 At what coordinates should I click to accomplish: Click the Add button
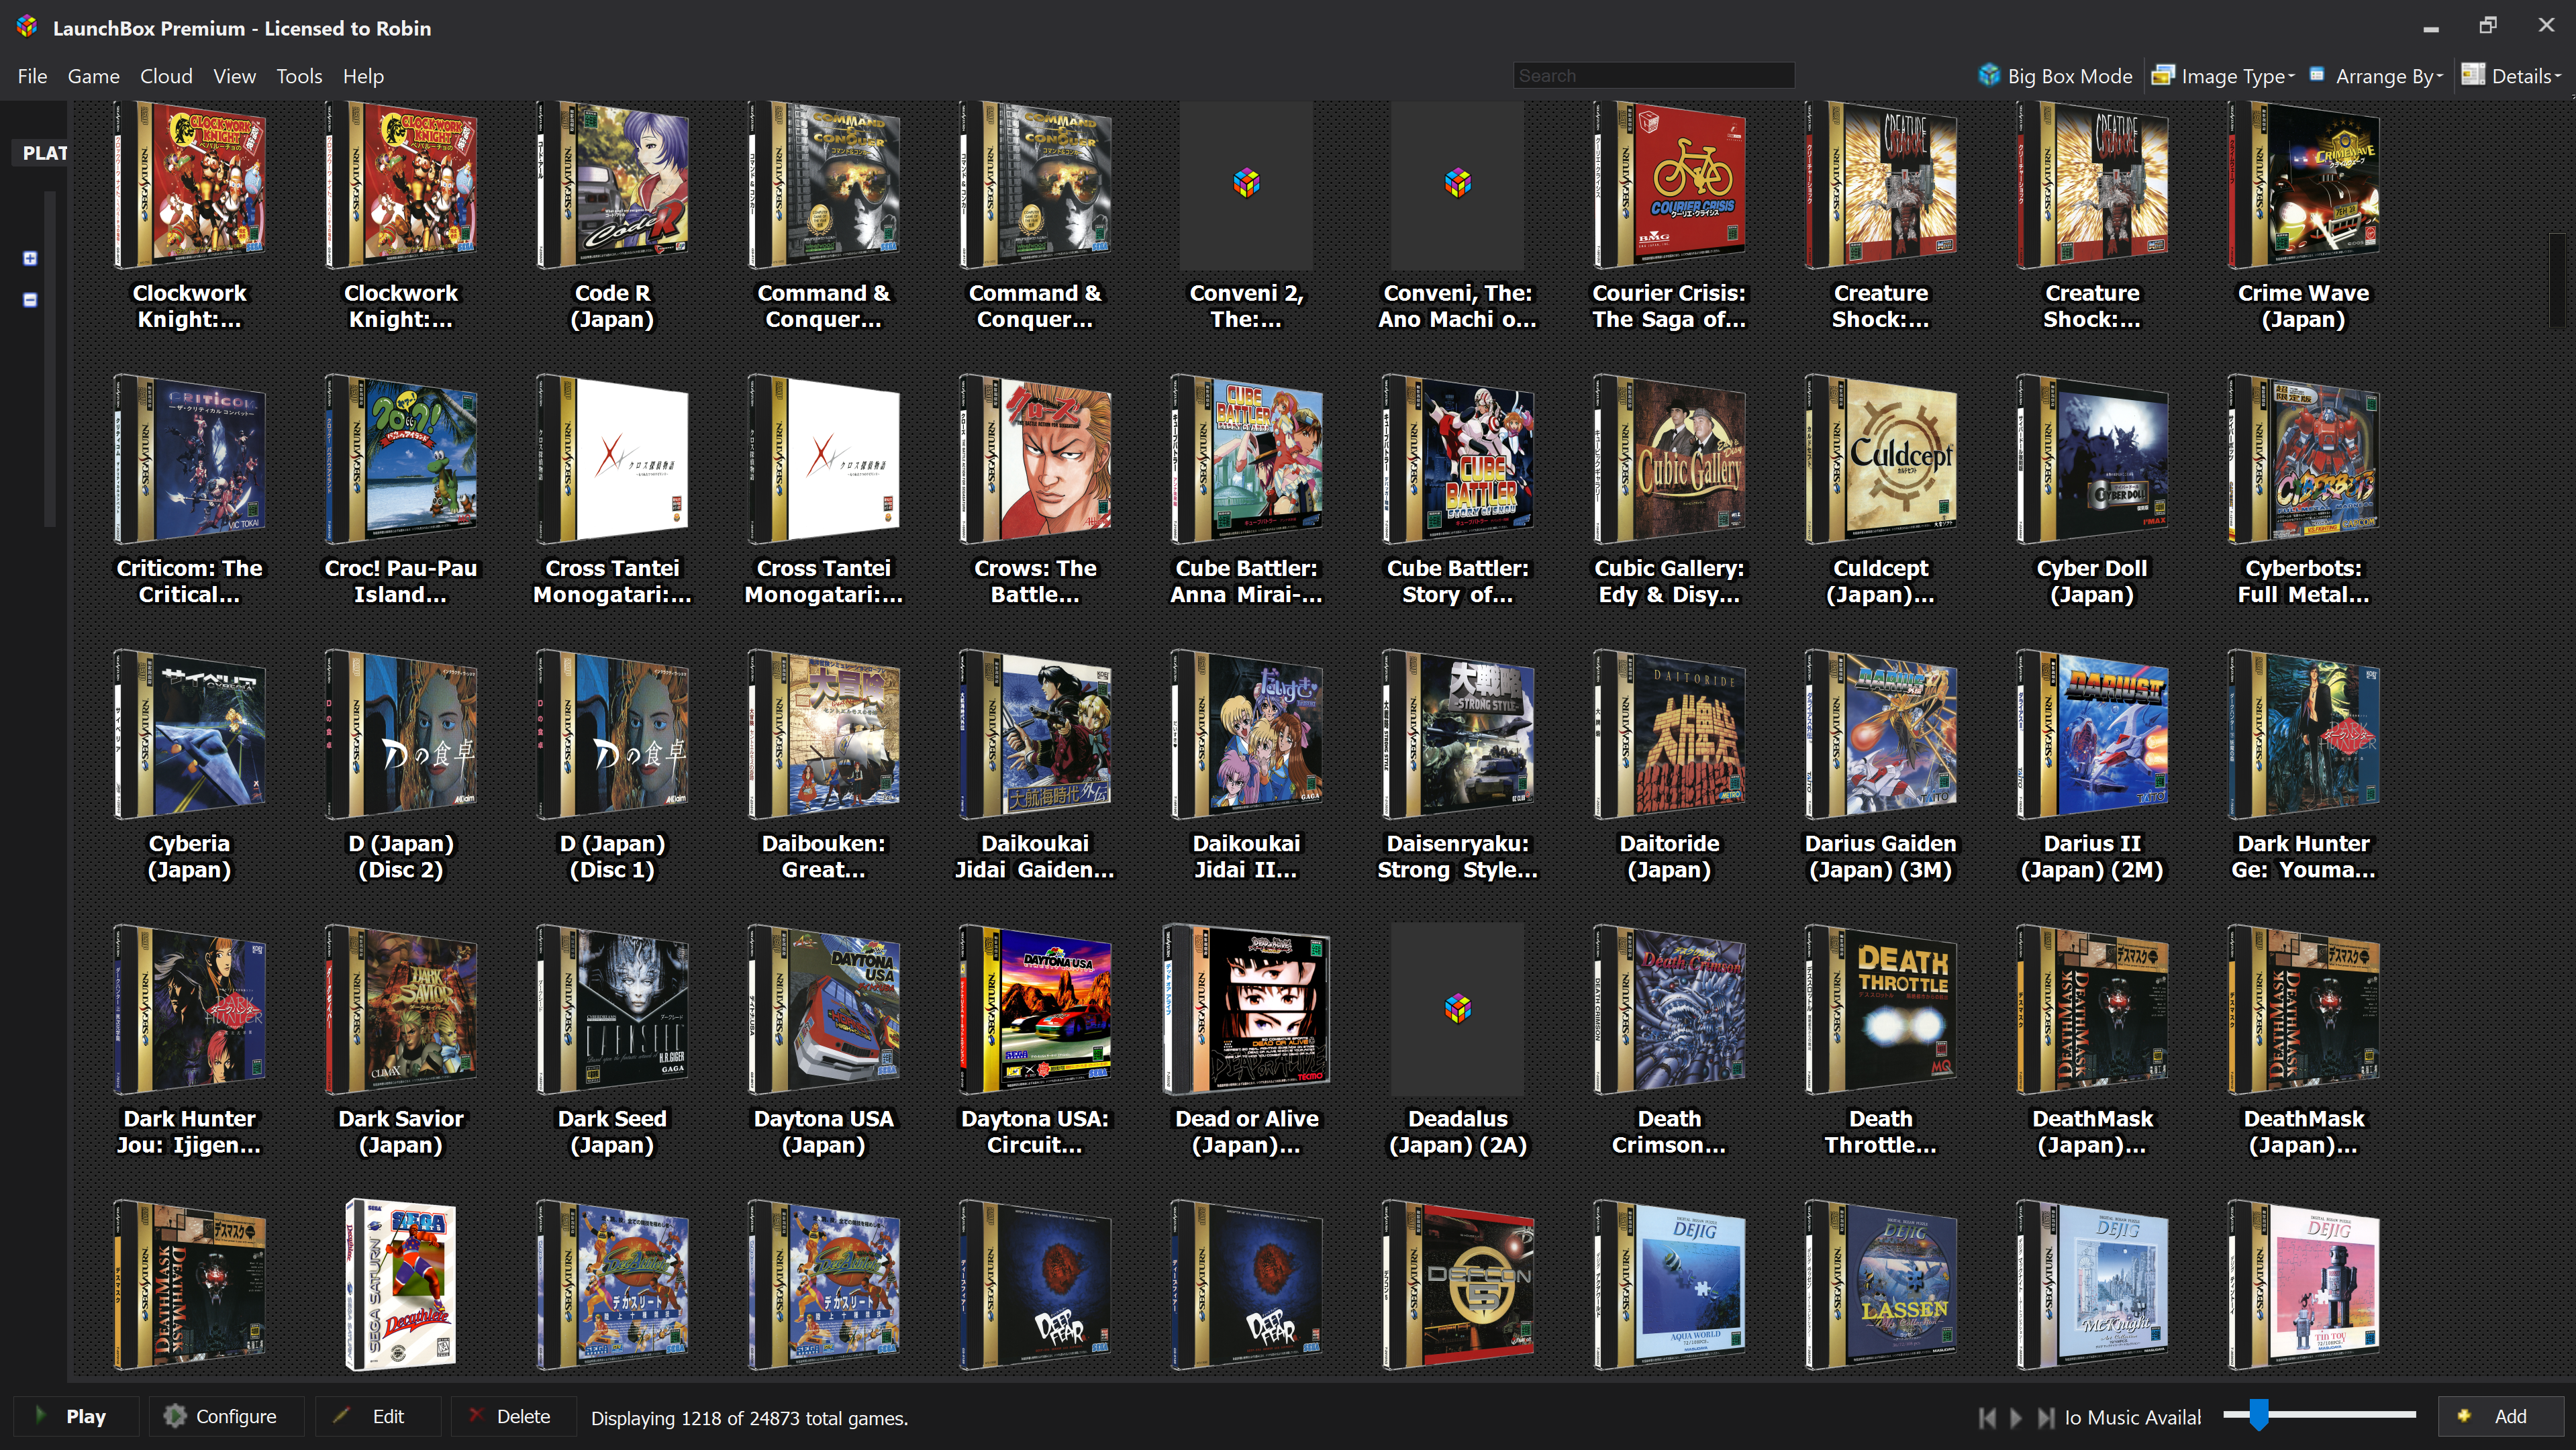[2500, 1416]
